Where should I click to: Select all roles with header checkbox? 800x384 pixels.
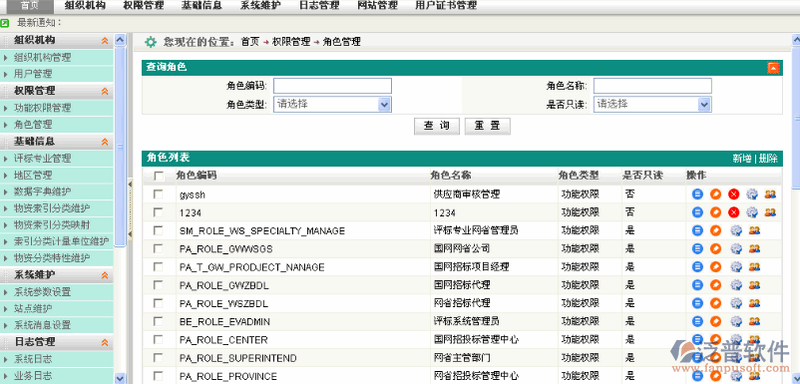click(x=159, y=176)
